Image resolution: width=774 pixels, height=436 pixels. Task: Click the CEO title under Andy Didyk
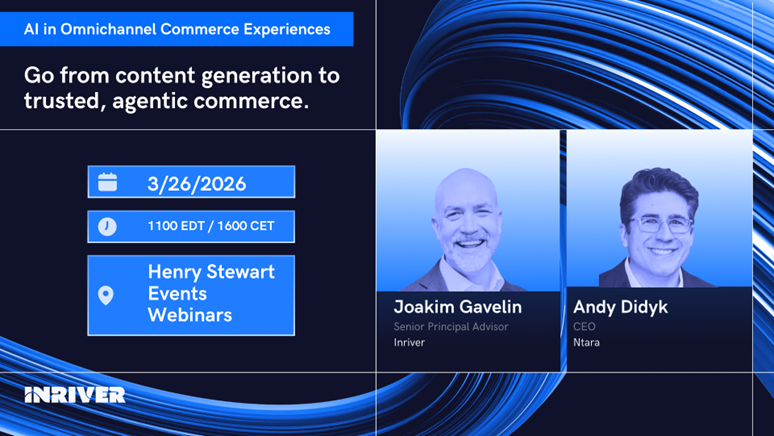584,326
